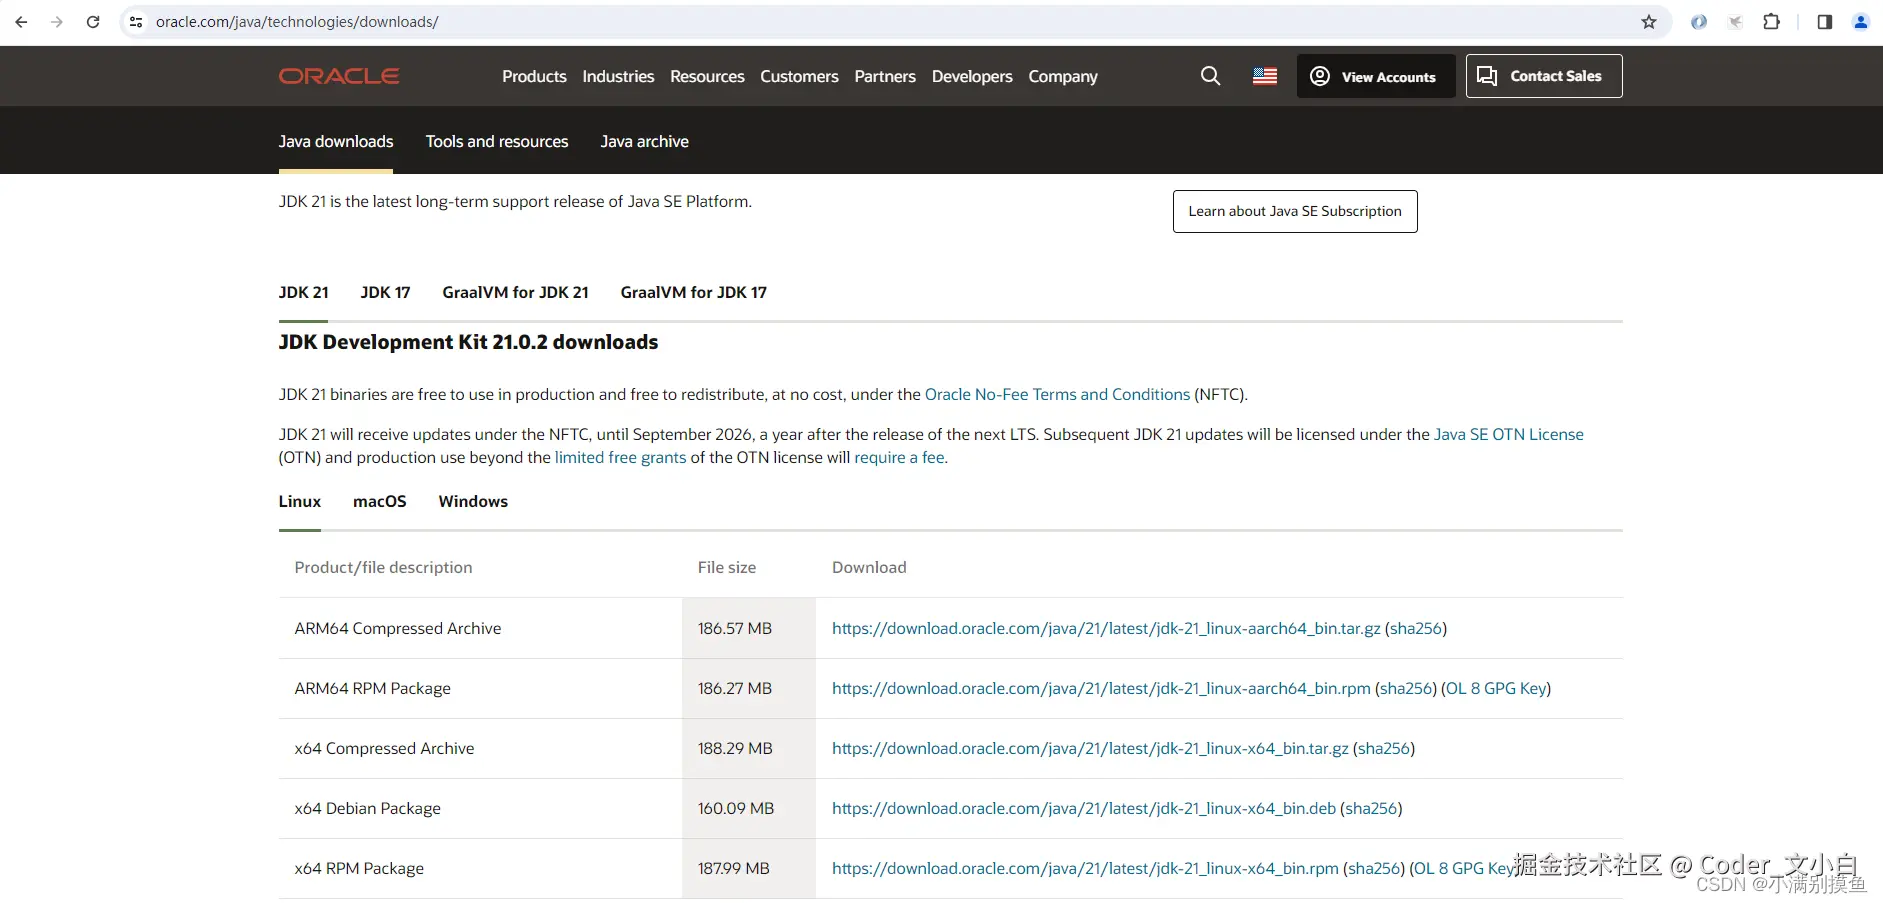
Task: Open the site search magnifier
Action: click(1210, 76)
